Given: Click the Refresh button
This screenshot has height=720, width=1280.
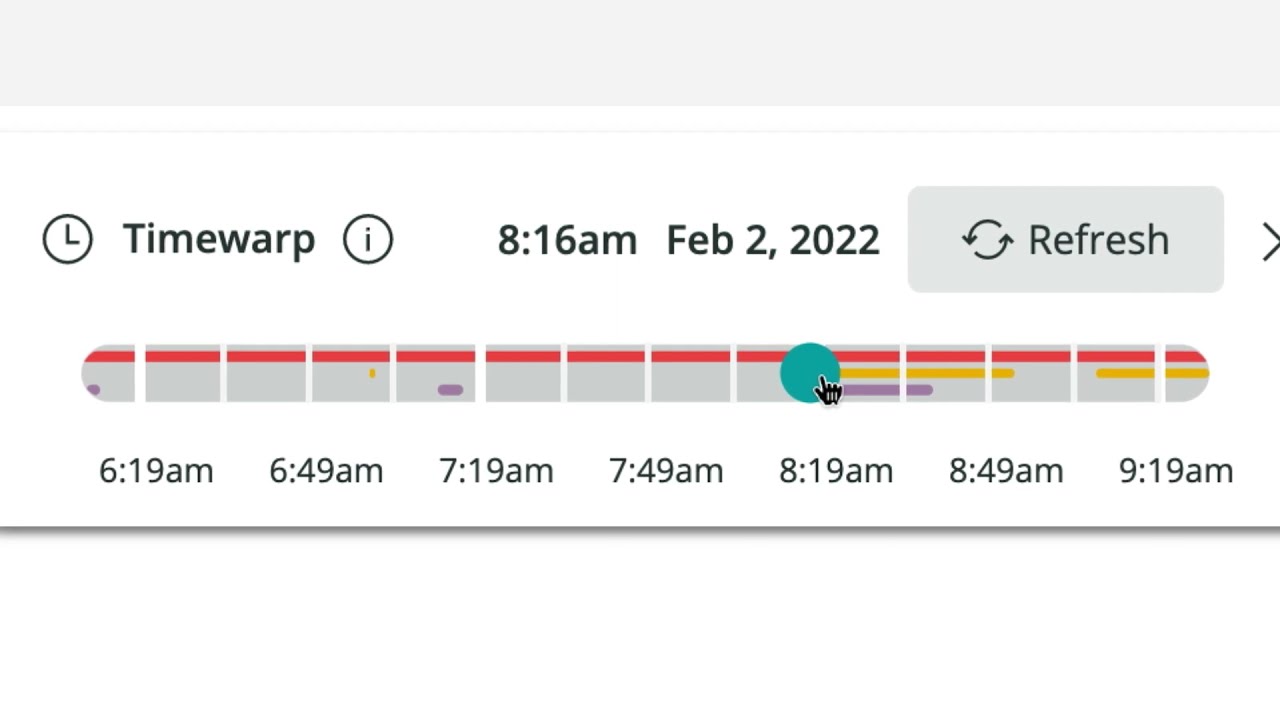Looking at the screenshot, I should (1065, 240).
